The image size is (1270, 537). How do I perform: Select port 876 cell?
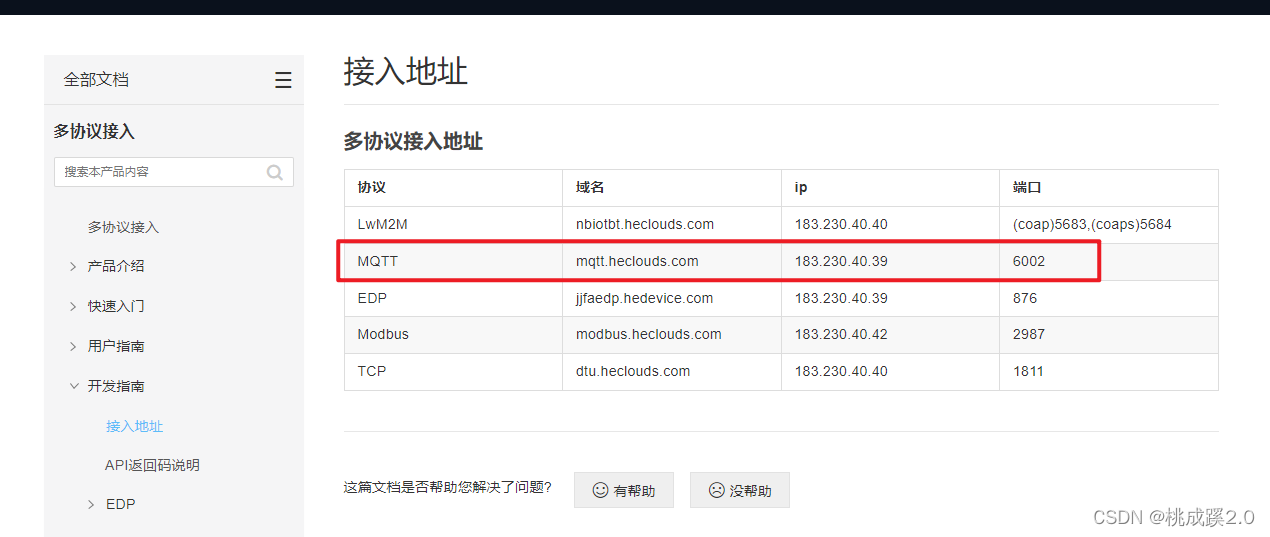coord(1109,298)
